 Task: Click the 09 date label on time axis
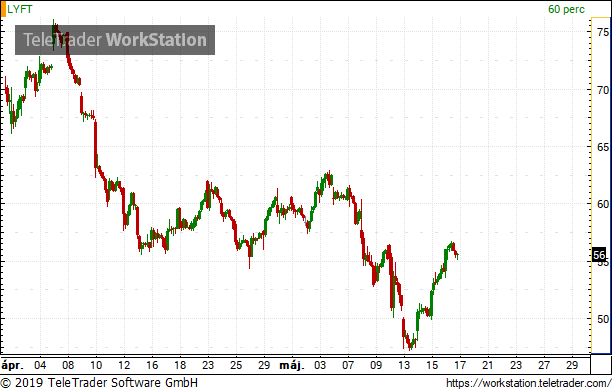coord(376,365)
